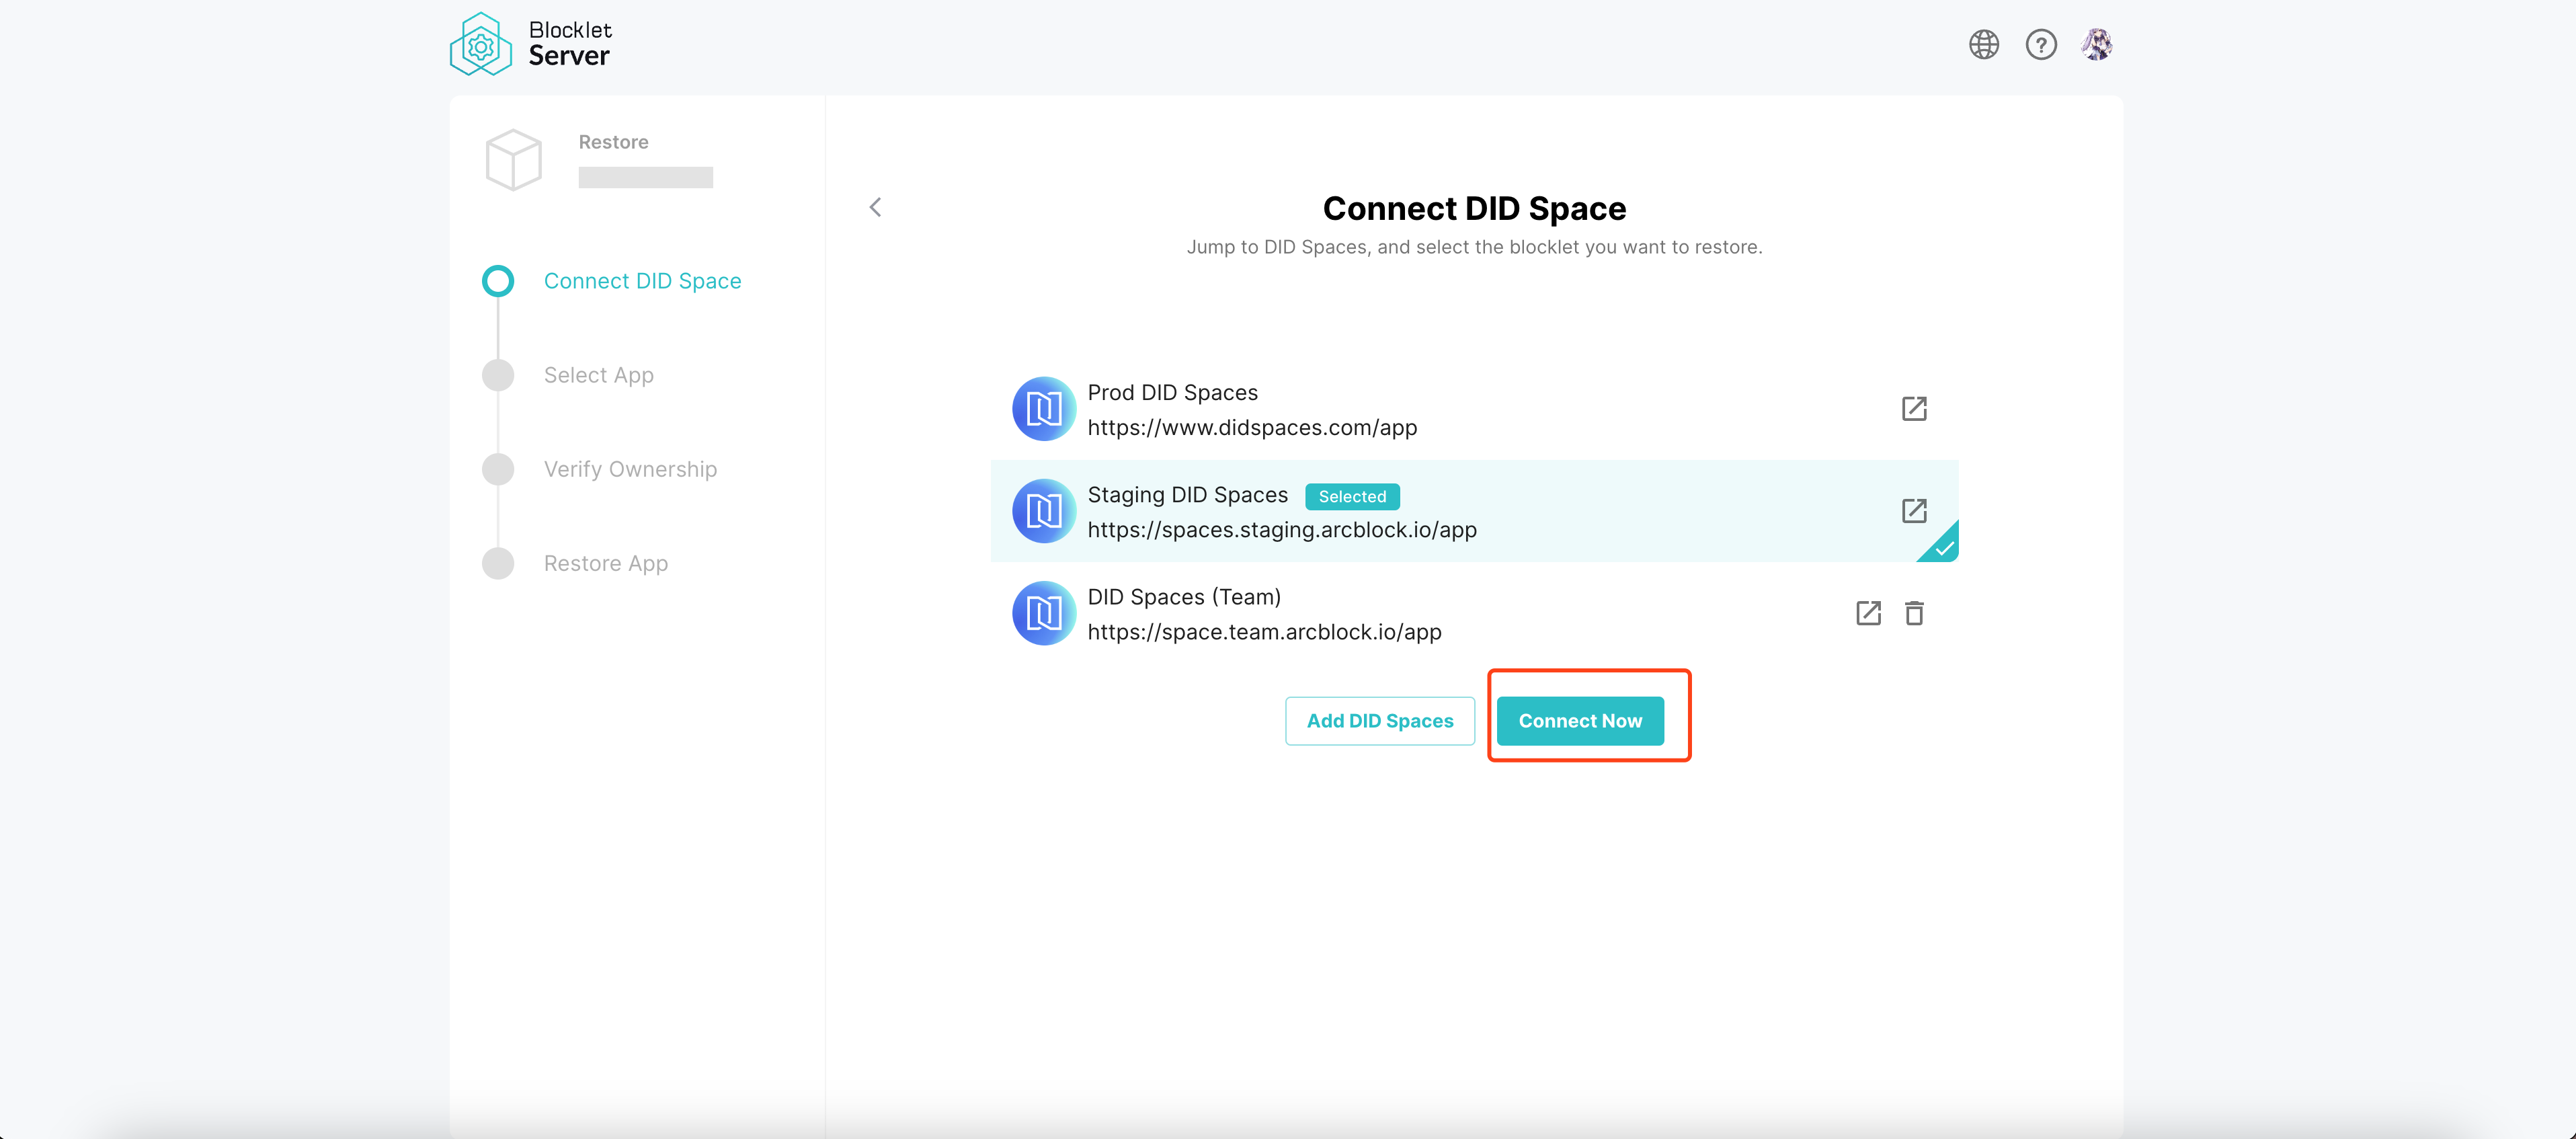Viewport: 2576px width, 1139px height.
Task: Go to Verify Ownership step
Action: pyautogui.click(x=630, y=469)
